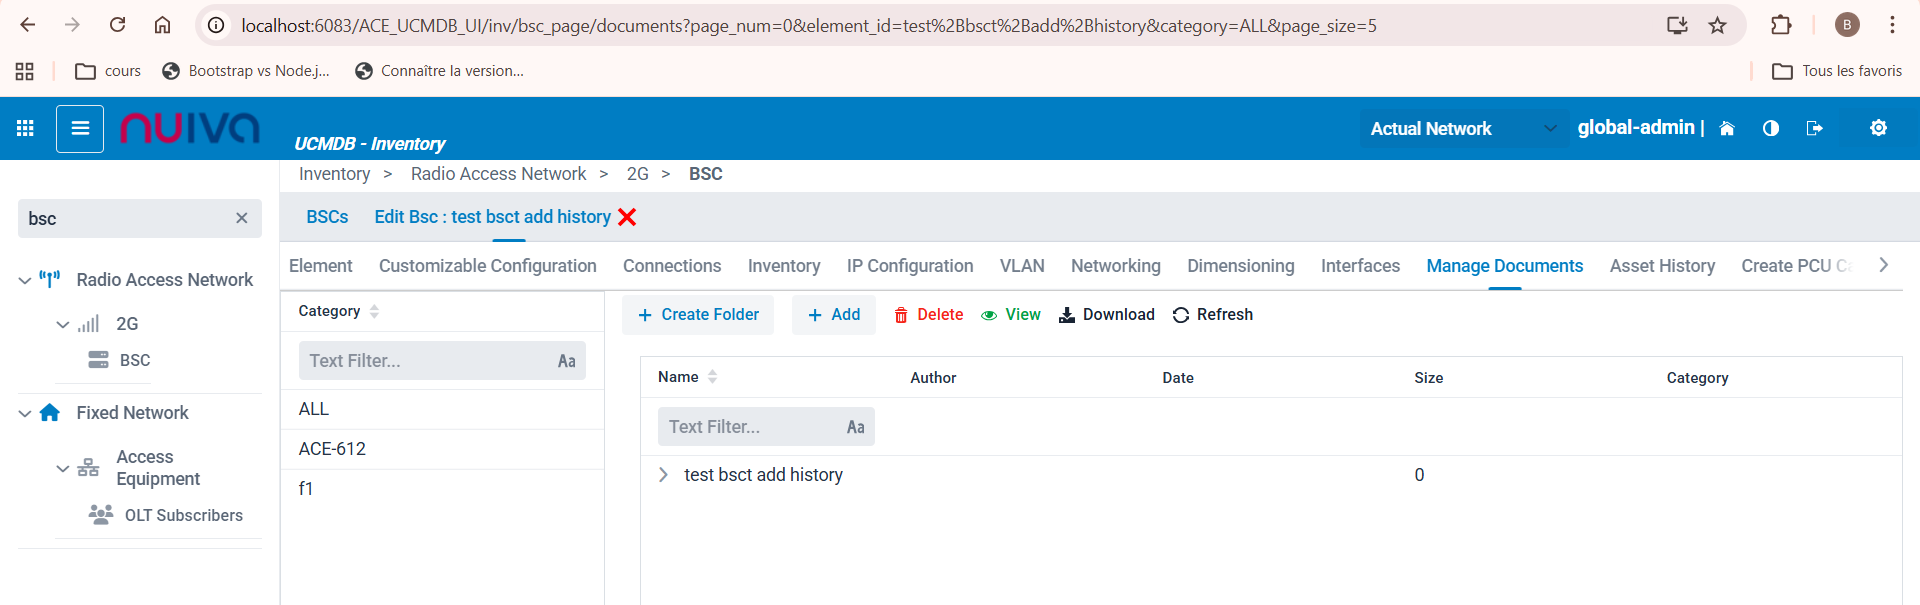This screenshot has height=605, width=1920.
Task: Sort documents by Name column
Action: (679, 377)
